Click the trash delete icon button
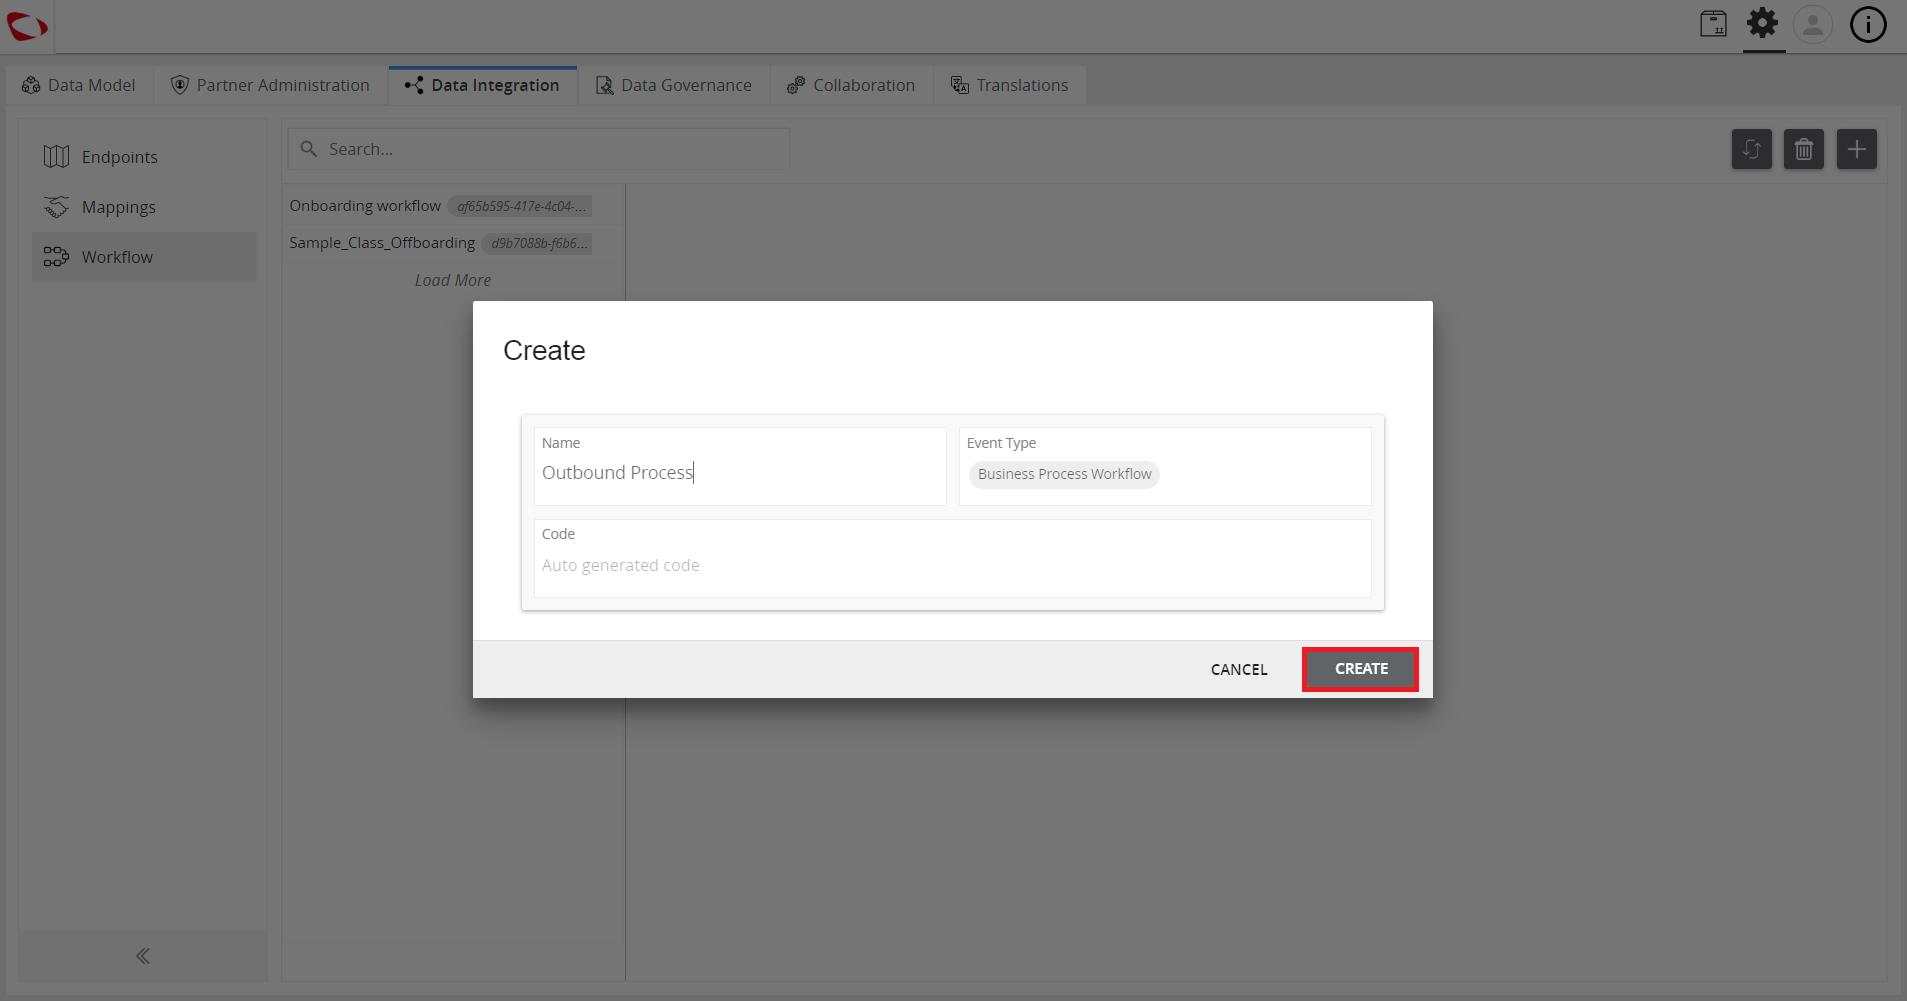The image size is (1907, 1001). point(1804,149)
